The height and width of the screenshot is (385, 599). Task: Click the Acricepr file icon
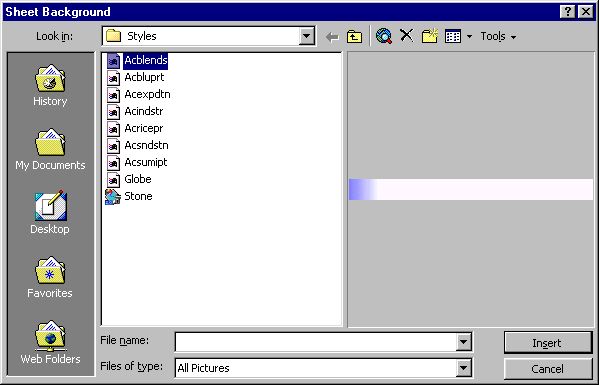point(113,129)
